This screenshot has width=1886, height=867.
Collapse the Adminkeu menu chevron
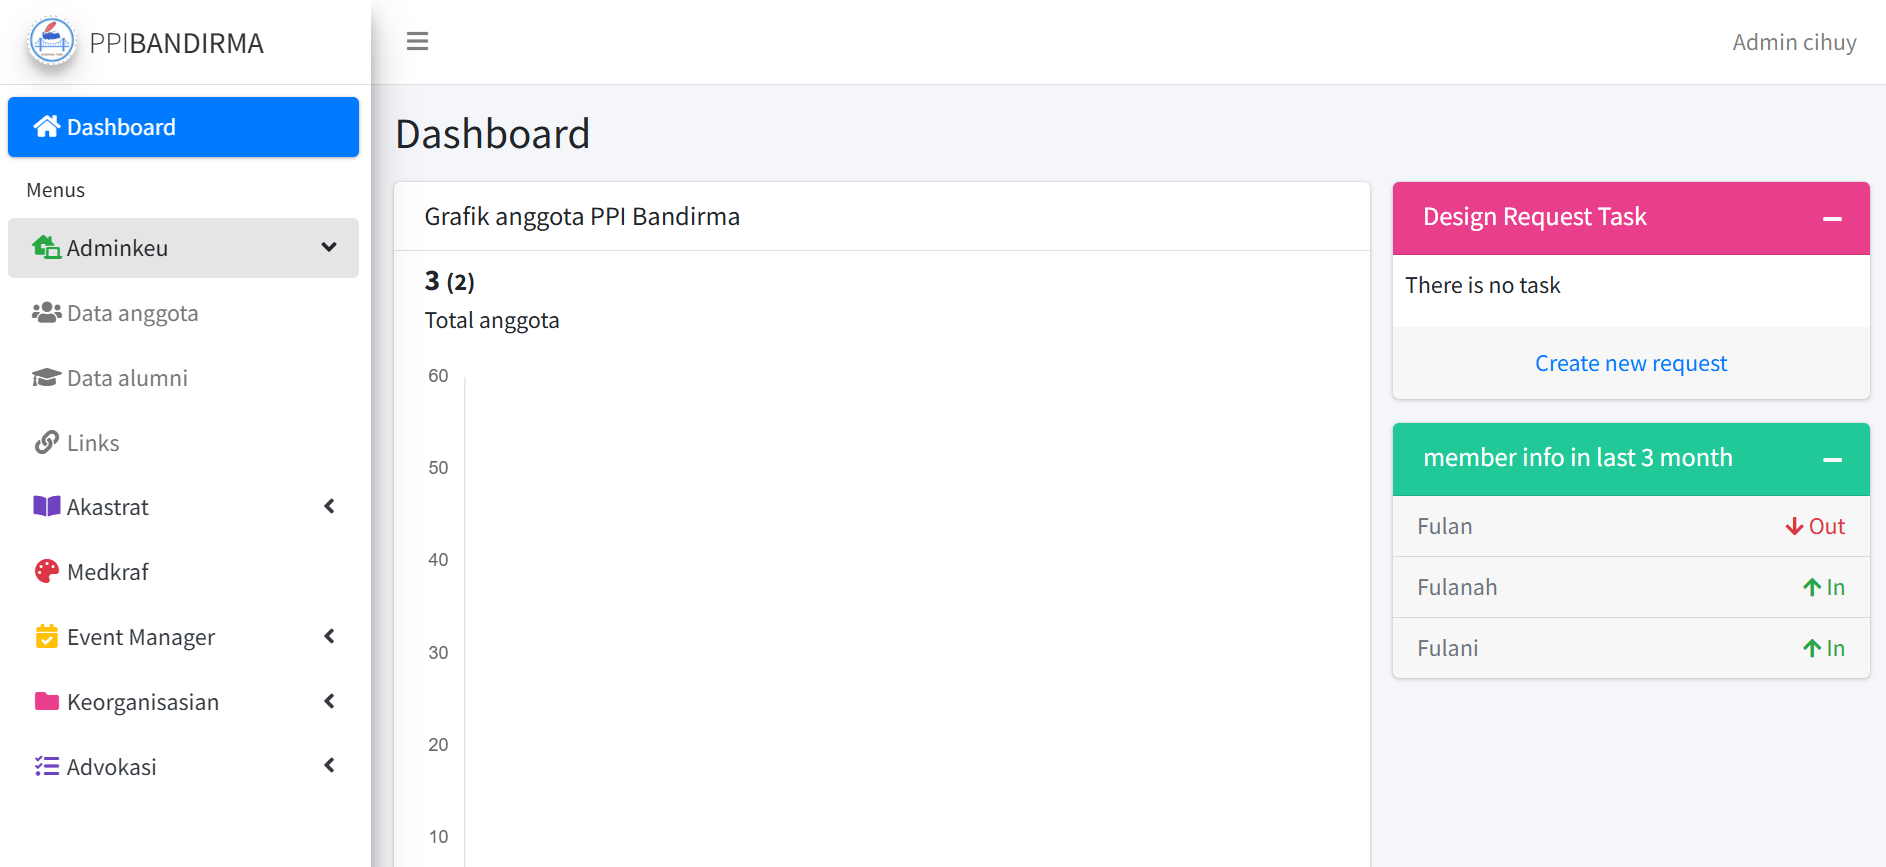point(329,248)
